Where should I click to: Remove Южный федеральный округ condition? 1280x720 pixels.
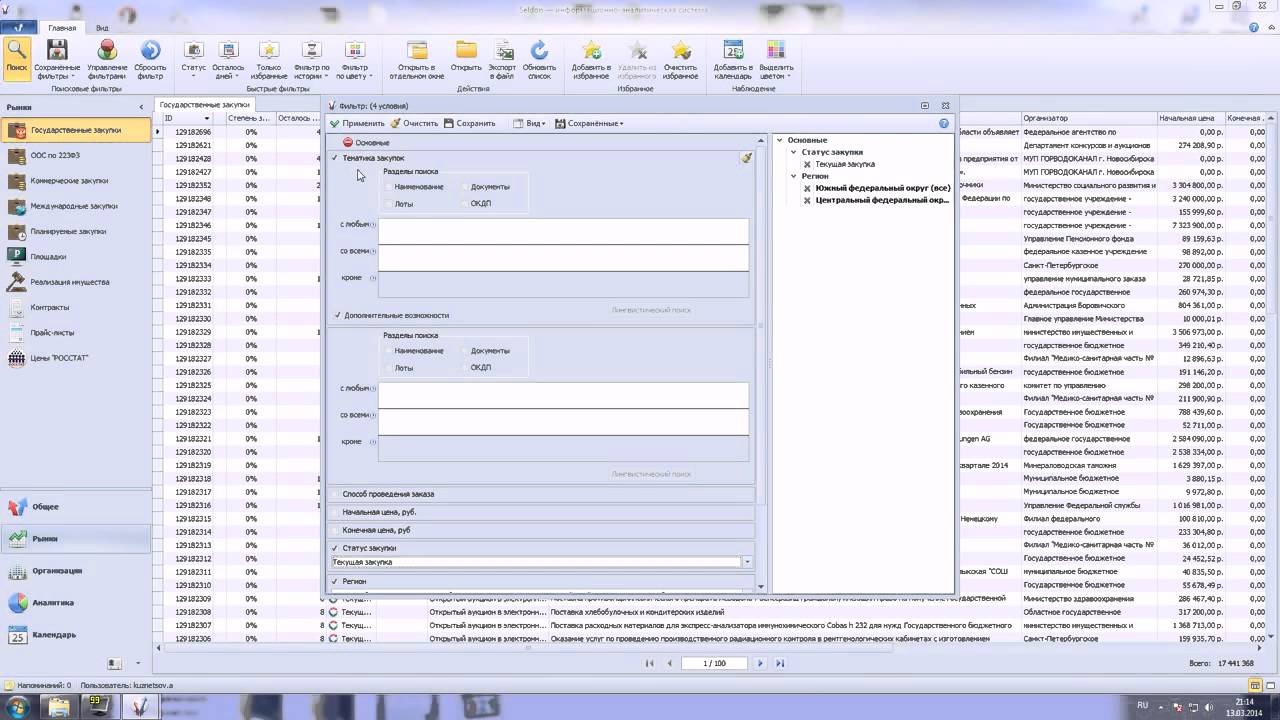(x=807, y=188)
